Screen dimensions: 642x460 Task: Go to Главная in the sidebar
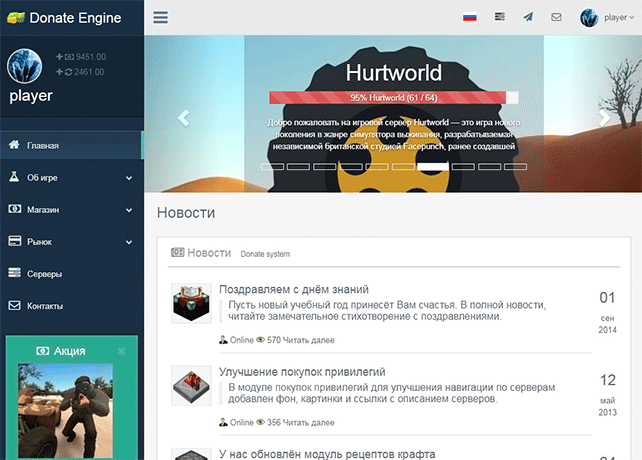coord(43,146)
